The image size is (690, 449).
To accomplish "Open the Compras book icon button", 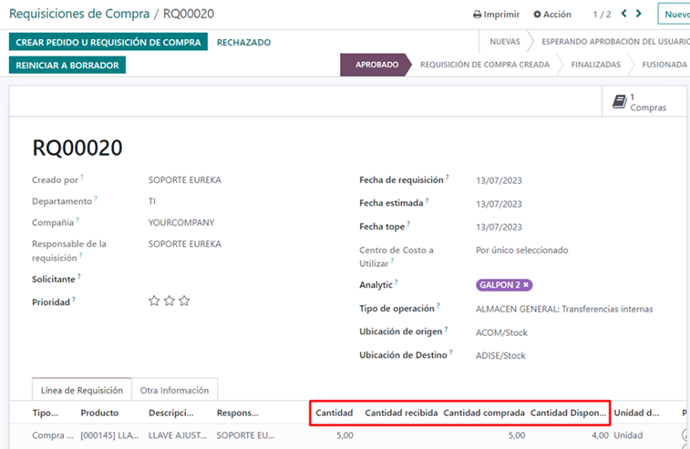I will 619,102.
